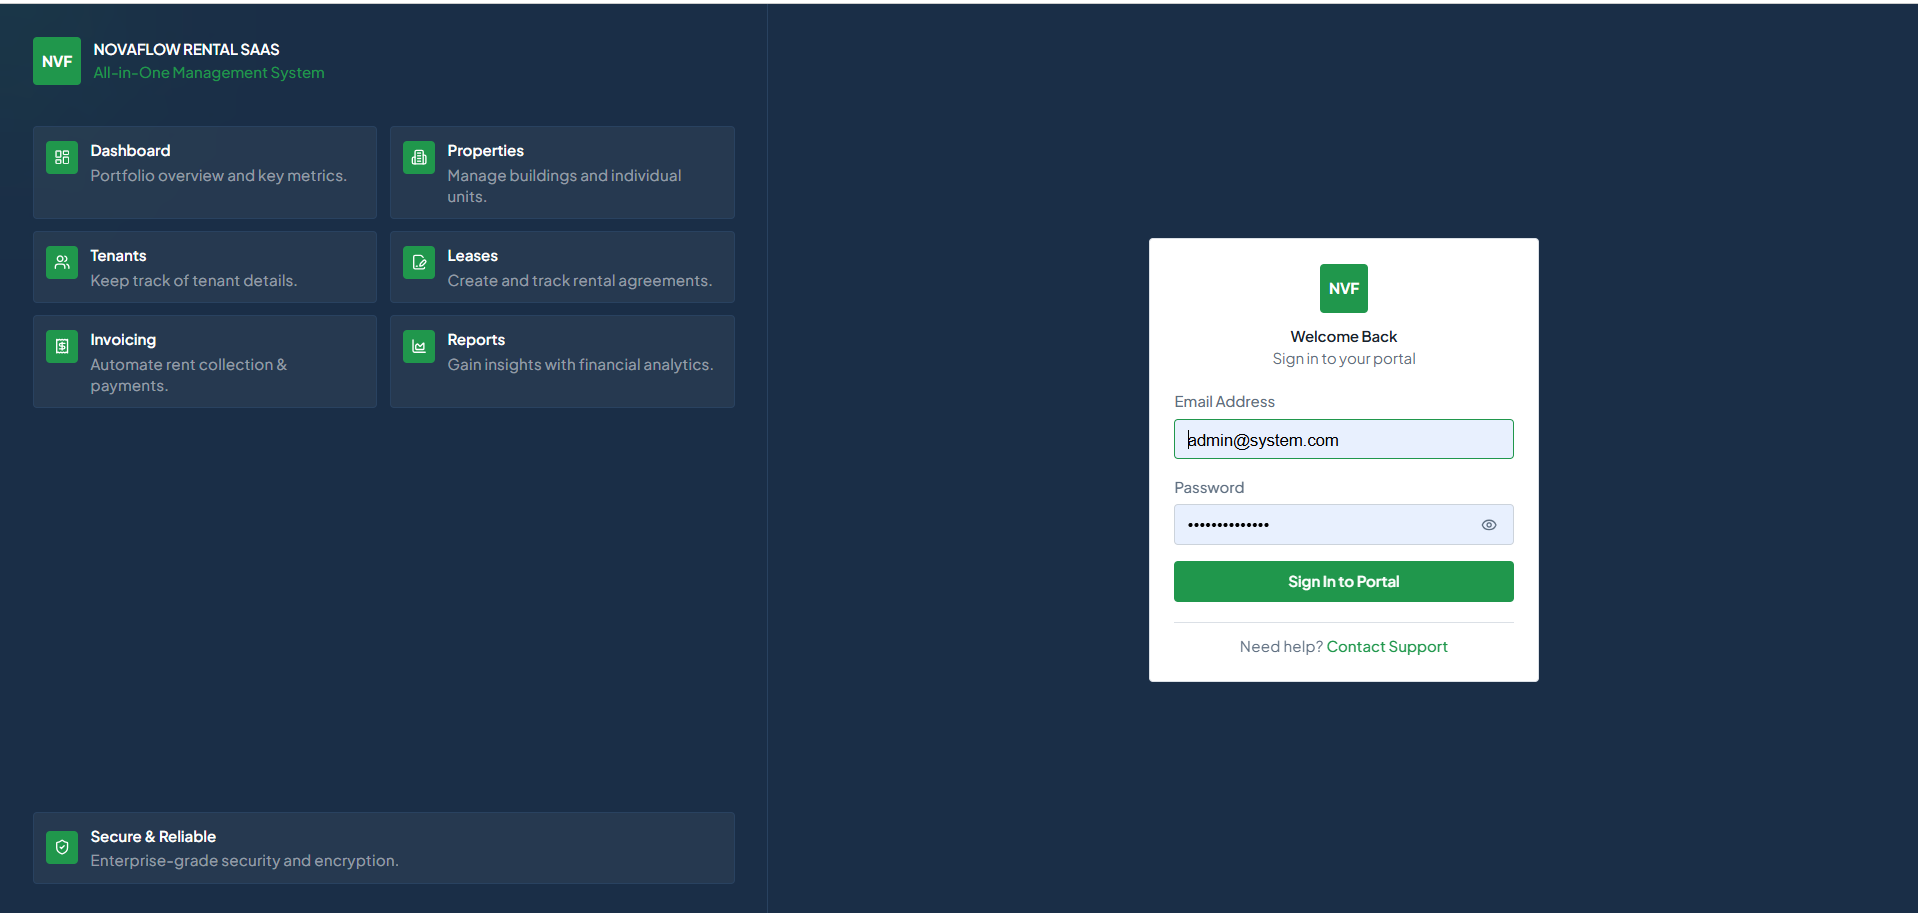Screen dimensions: 1918x913
Task: Click the Invoicing card title
Action: tap(123, 340)
